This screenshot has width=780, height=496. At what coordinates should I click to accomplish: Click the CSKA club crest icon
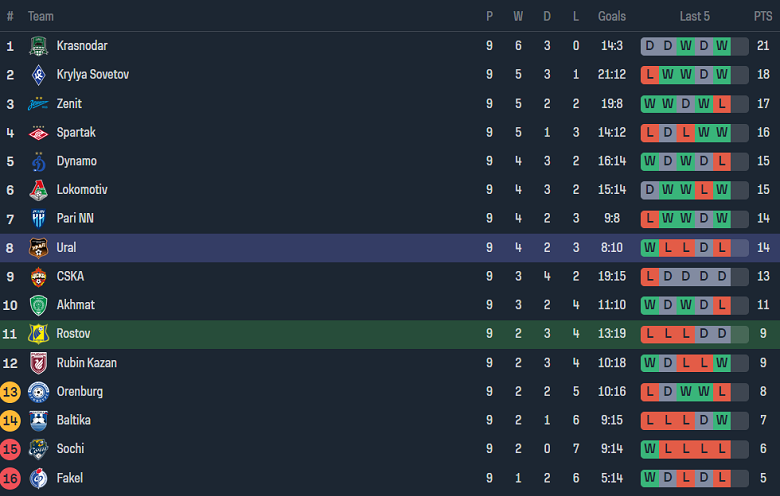click(38, 277)
